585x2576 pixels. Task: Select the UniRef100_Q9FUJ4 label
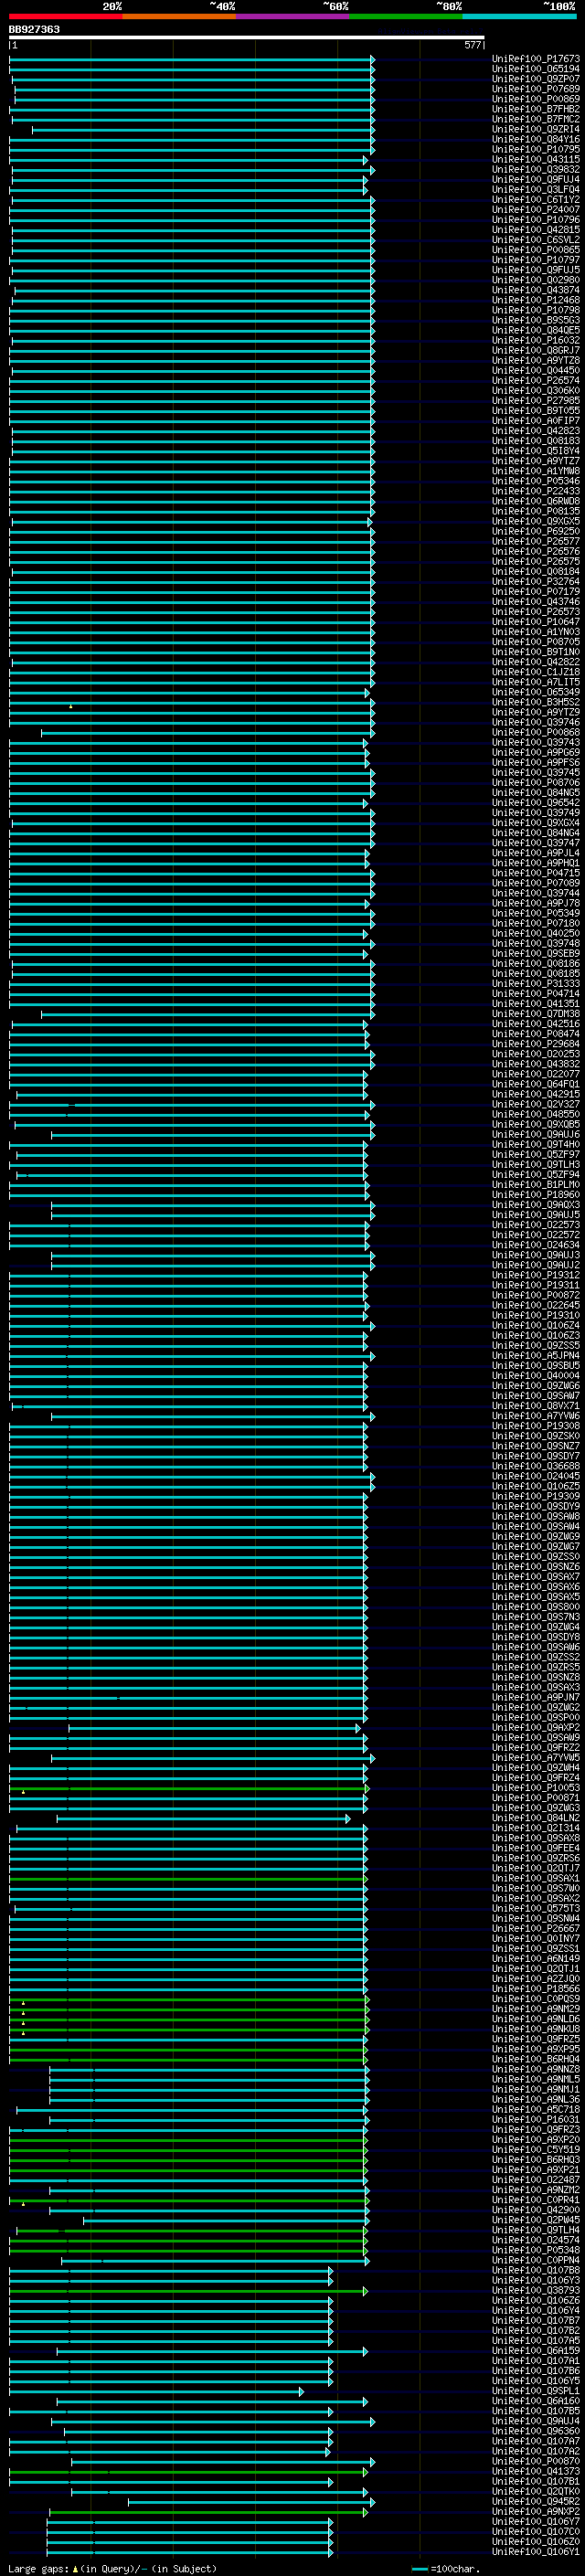pyautogui.click(x=536, y=179)
